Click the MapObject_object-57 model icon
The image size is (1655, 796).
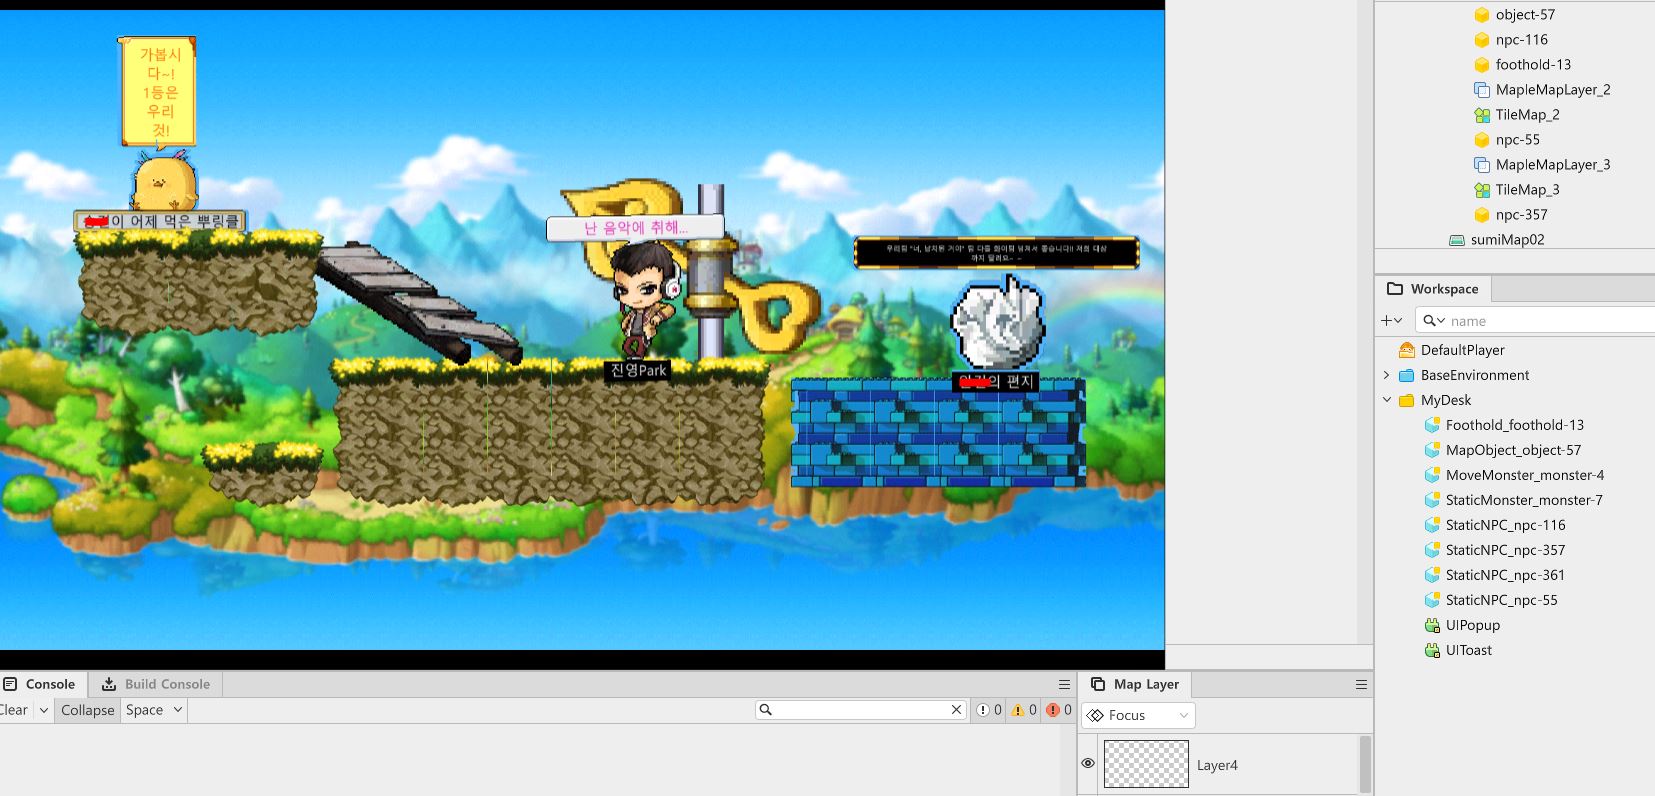[x=1432, y=450]
